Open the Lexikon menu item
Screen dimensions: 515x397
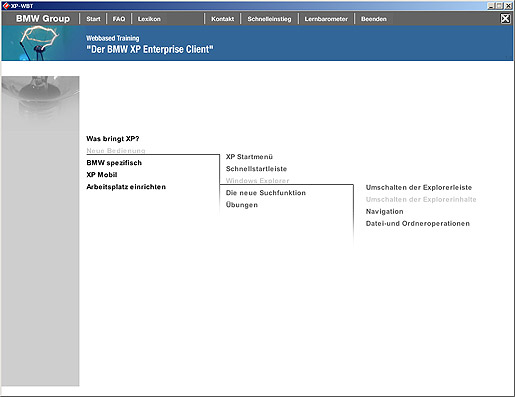[149, 19]
